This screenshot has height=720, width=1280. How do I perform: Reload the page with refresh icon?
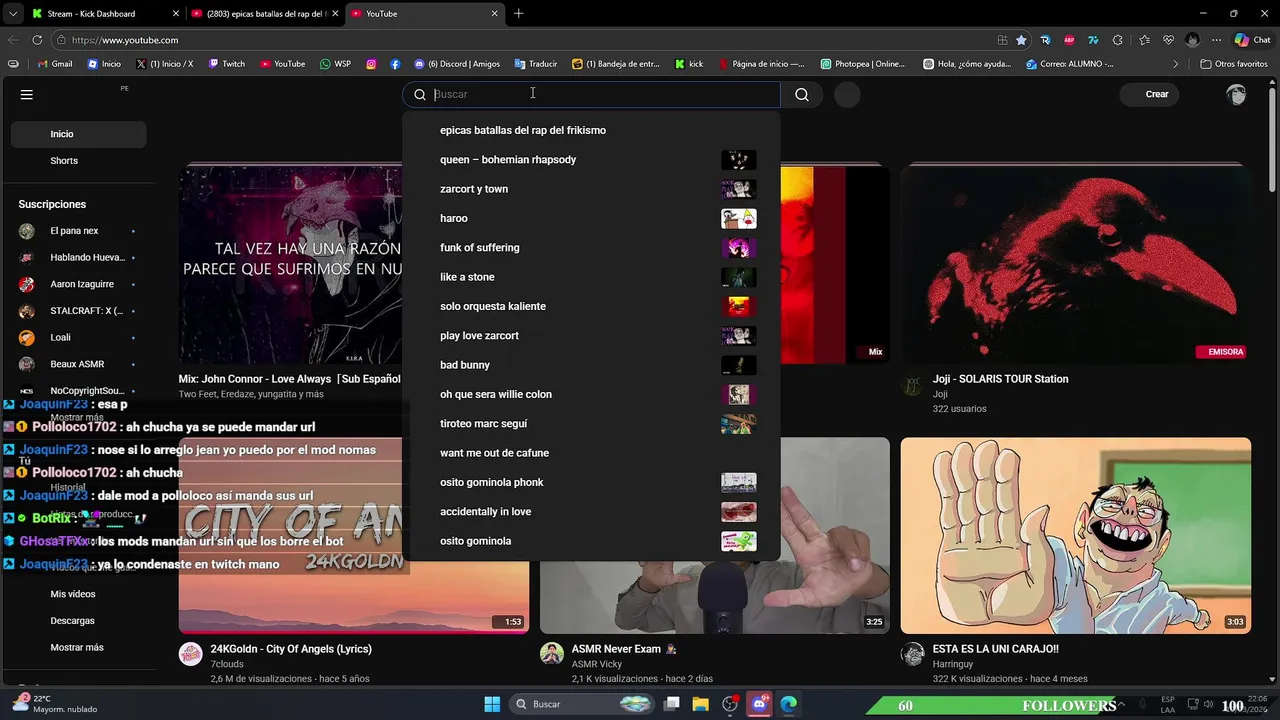[37, 40]
